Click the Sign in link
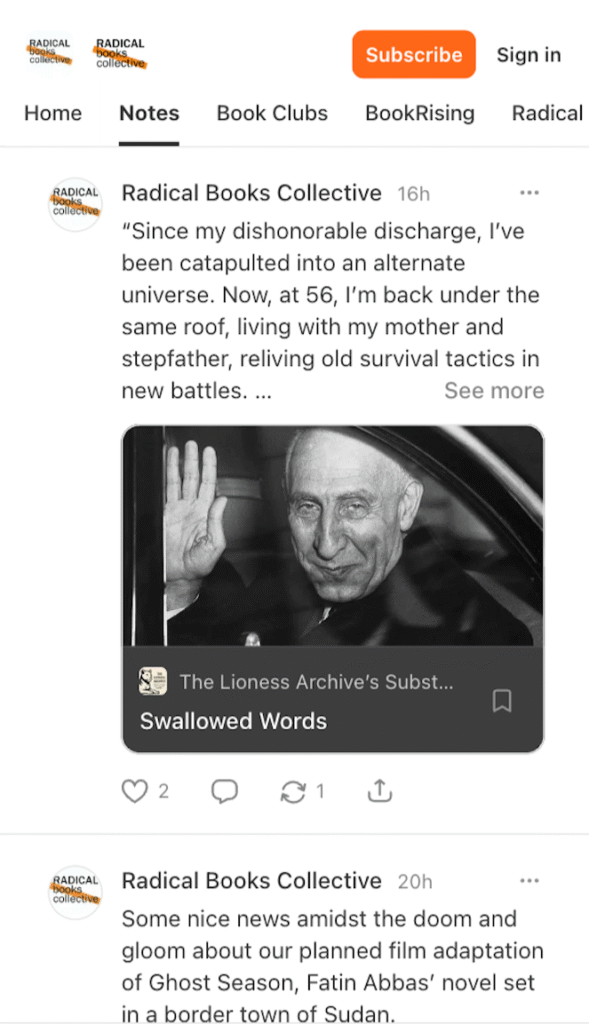 [529, 54]
